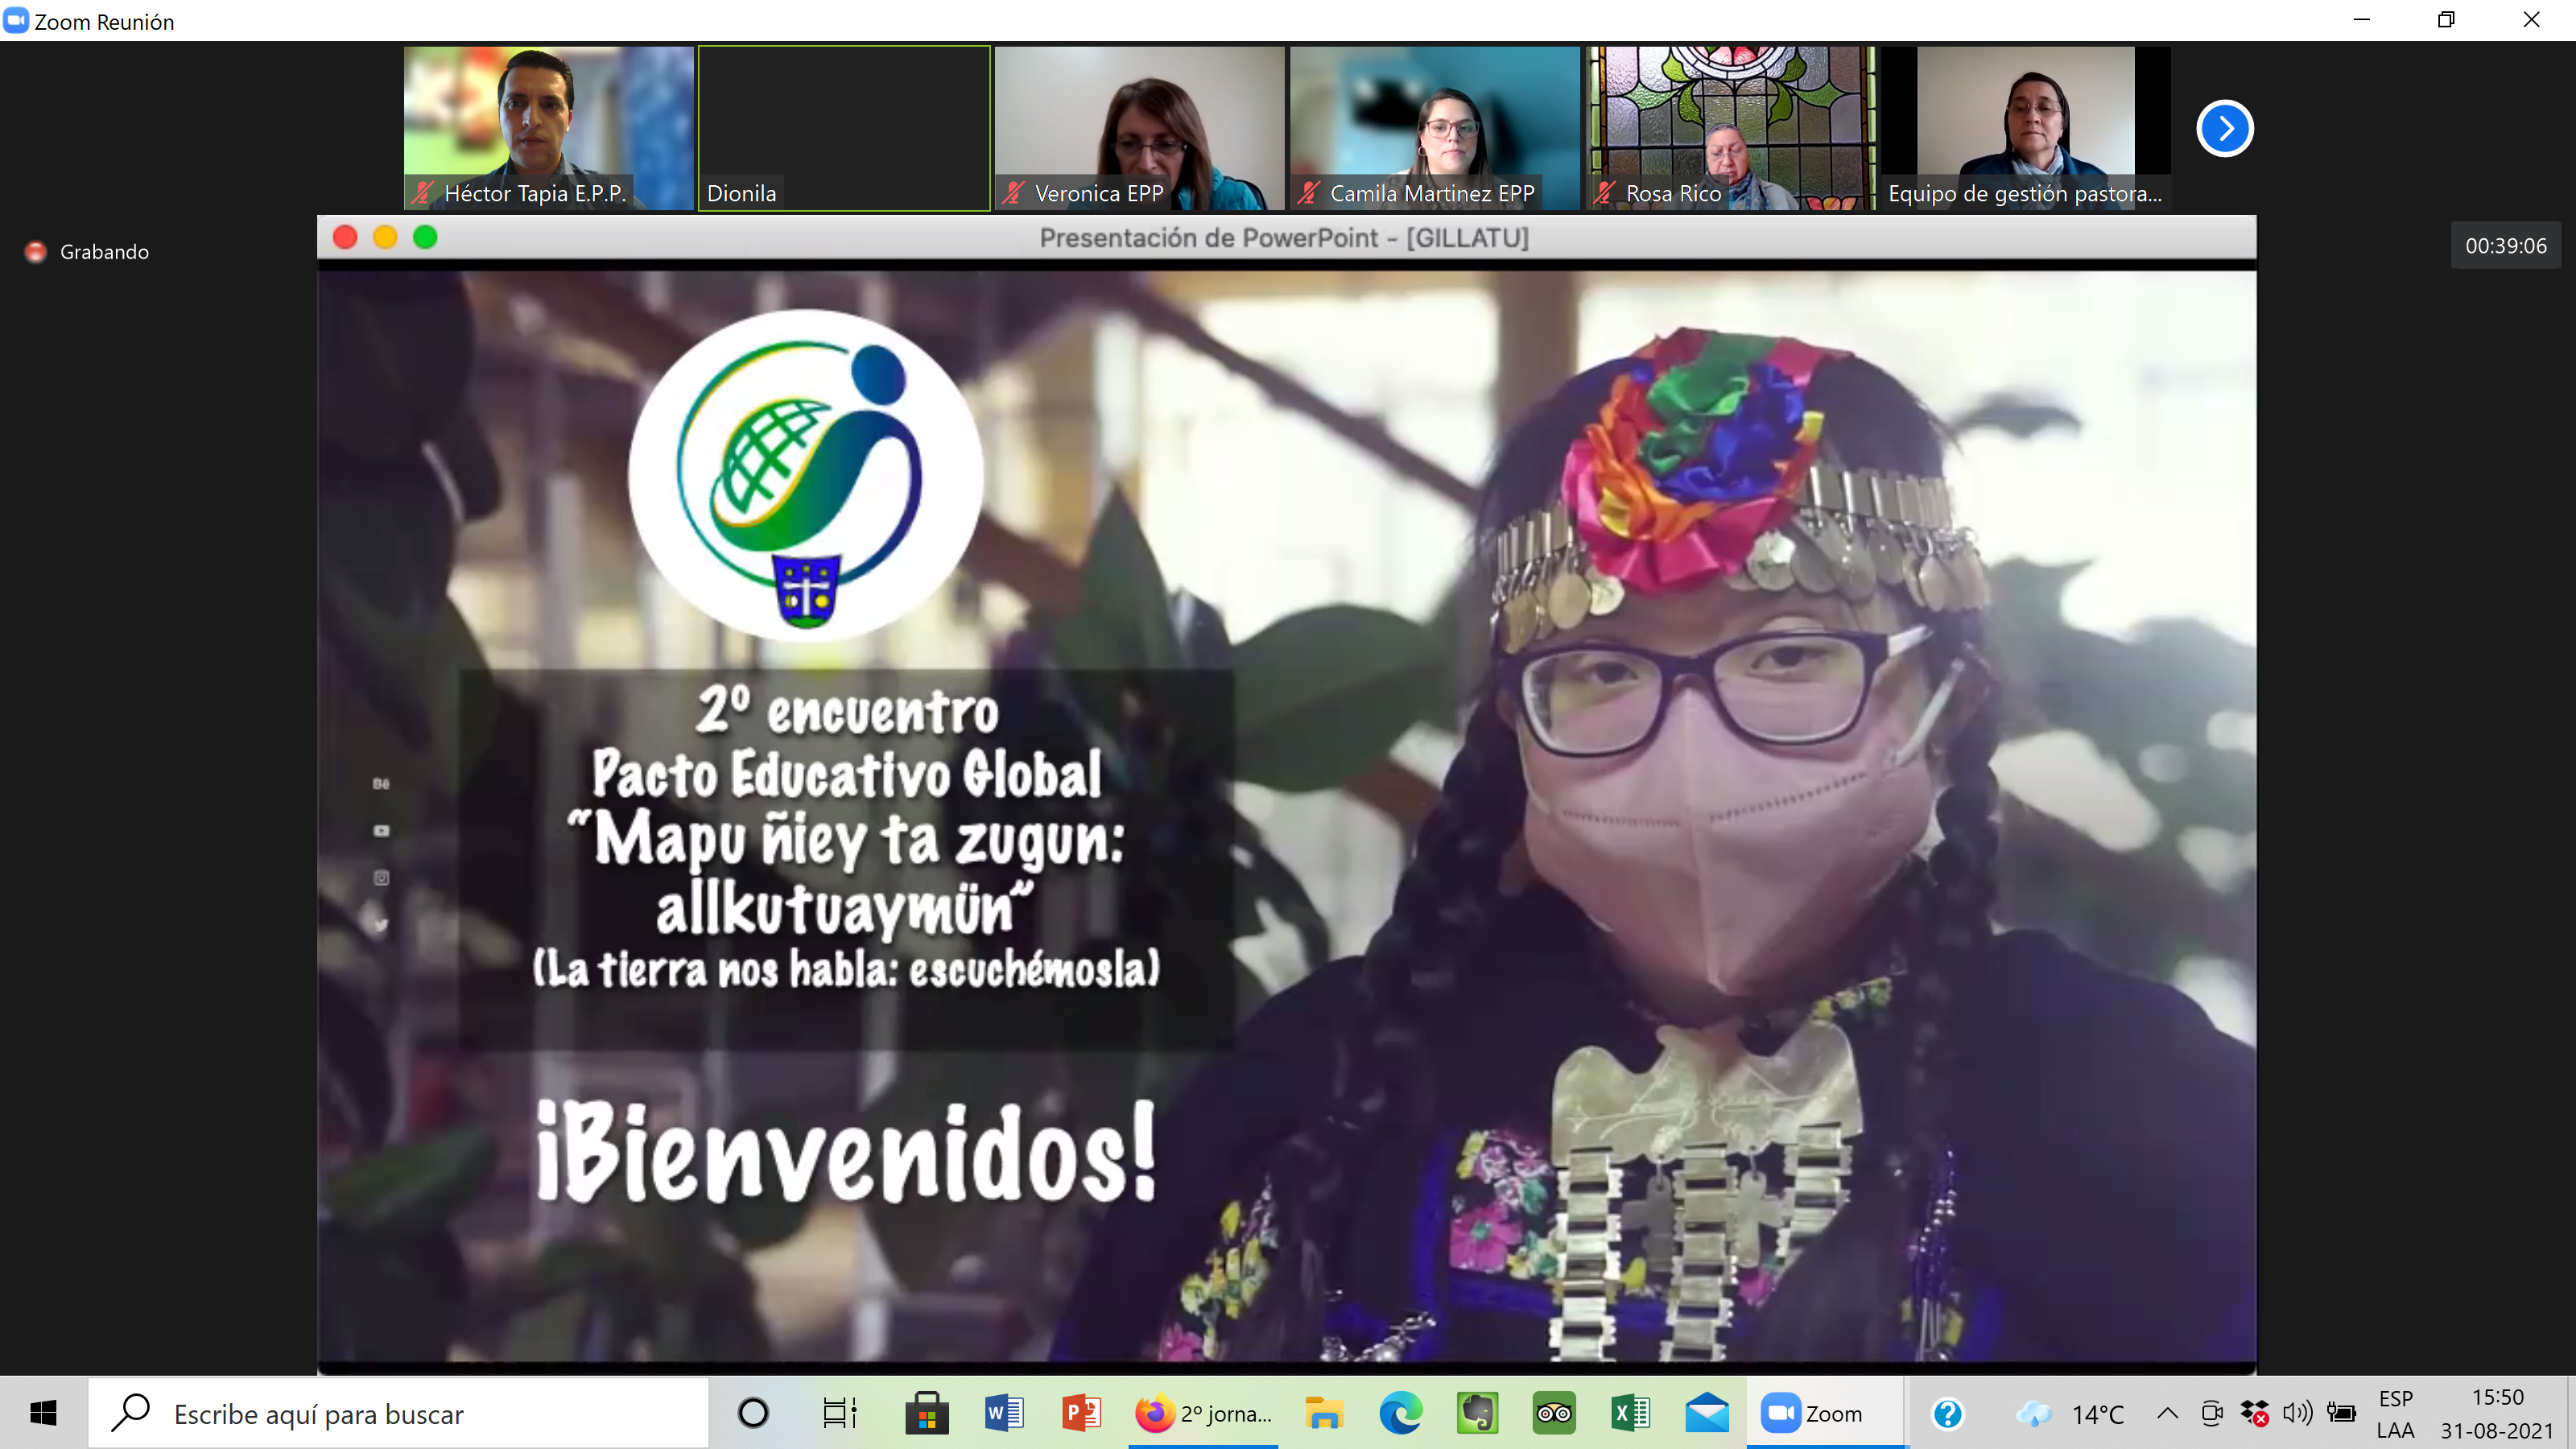Click the Meet Now tray icon
Image resolution: width=2576 pixels, height=1449 pixels.
(x=2212, y=1413)
